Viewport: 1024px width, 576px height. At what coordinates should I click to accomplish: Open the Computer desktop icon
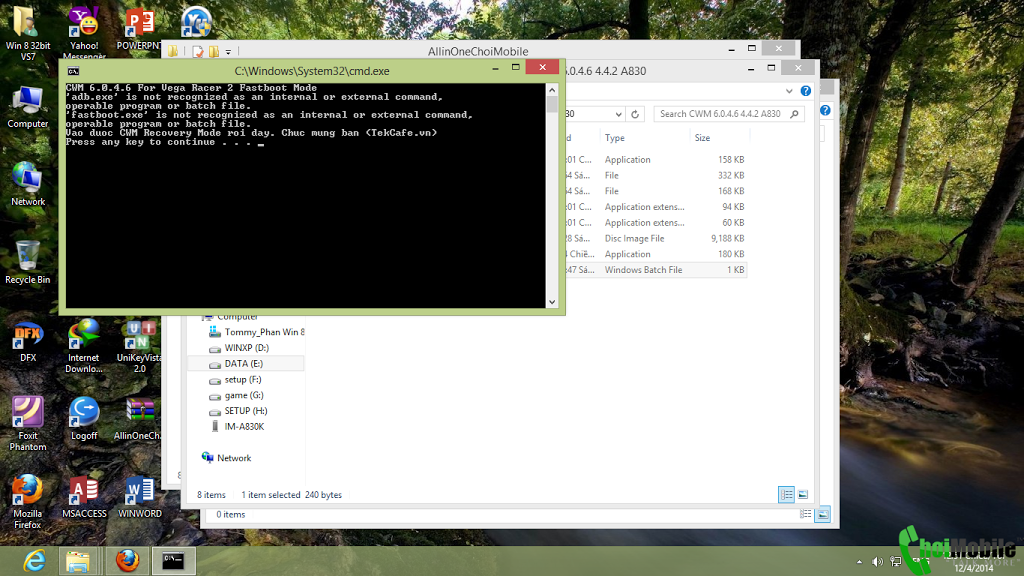pyautogui.click(x=27, y=108)
